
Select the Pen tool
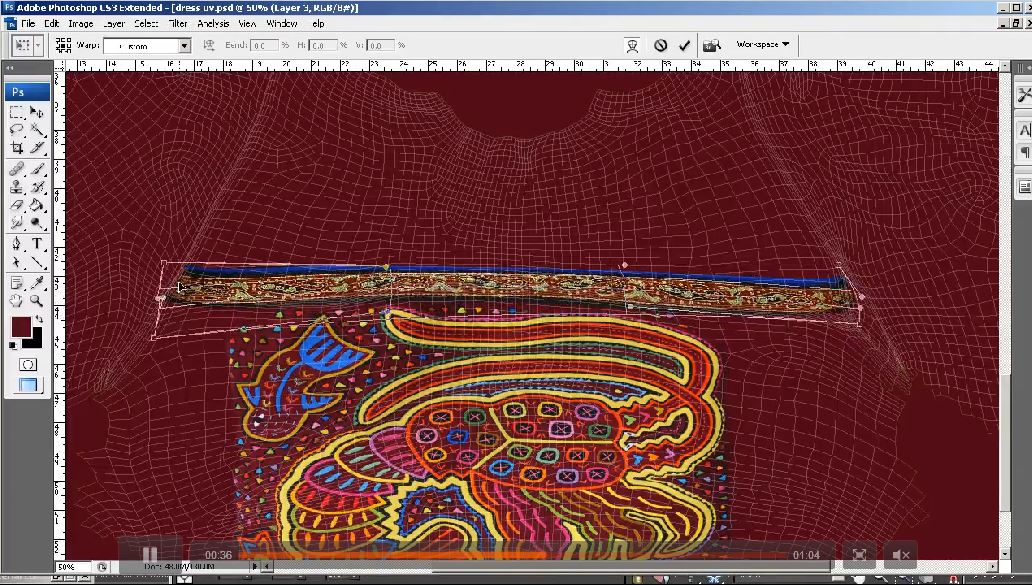coord(17,244)
